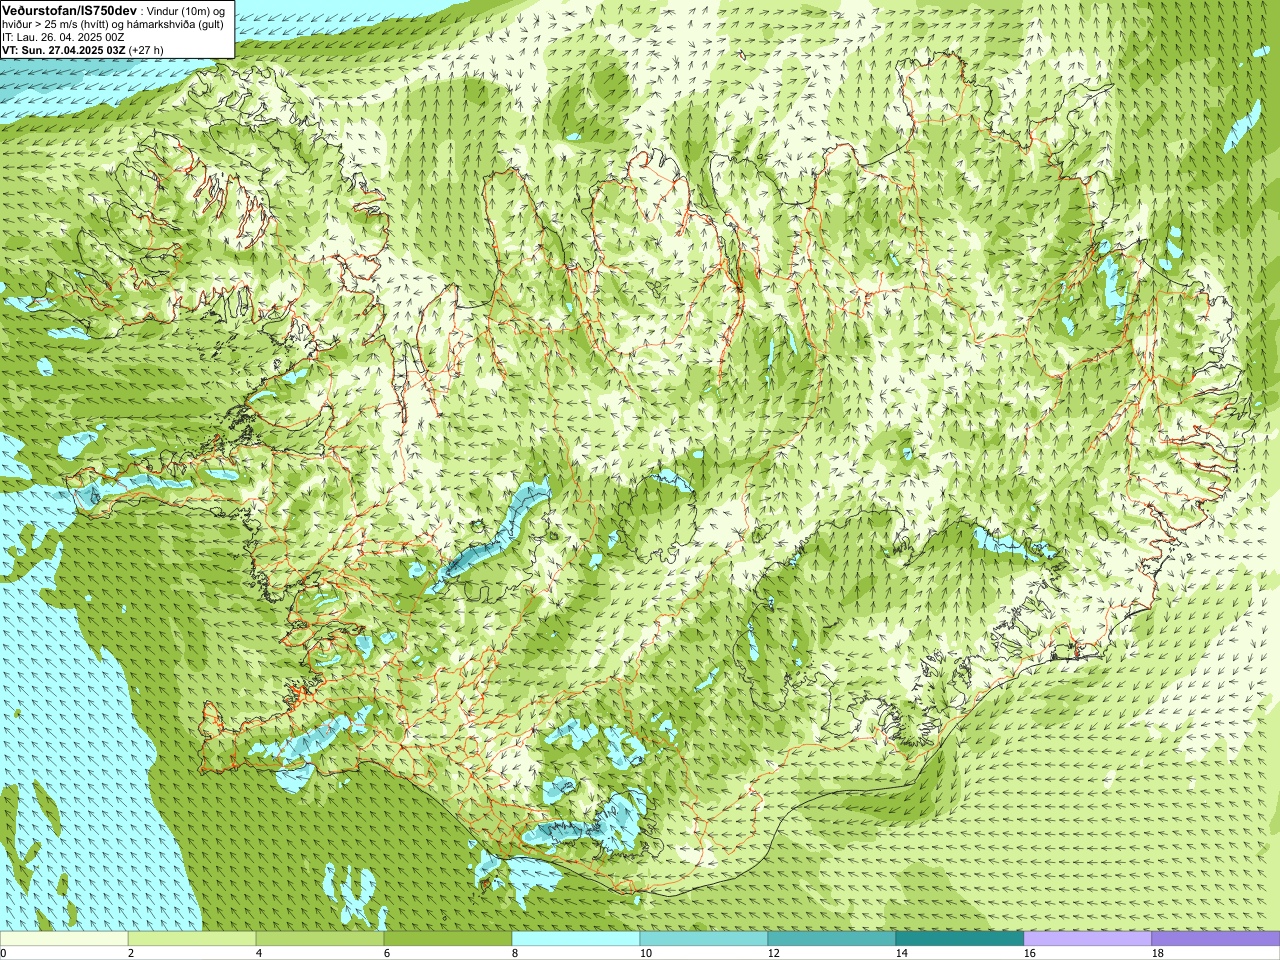This screenshot has width=1280, height=960.
Task: Click the 0–2 m/s pale yellow legend swatch
Action: tap(64, 939)
